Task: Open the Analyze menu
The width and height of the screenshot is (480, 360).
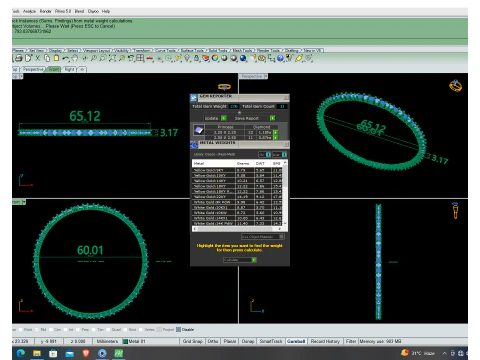Action: [29, 11]
